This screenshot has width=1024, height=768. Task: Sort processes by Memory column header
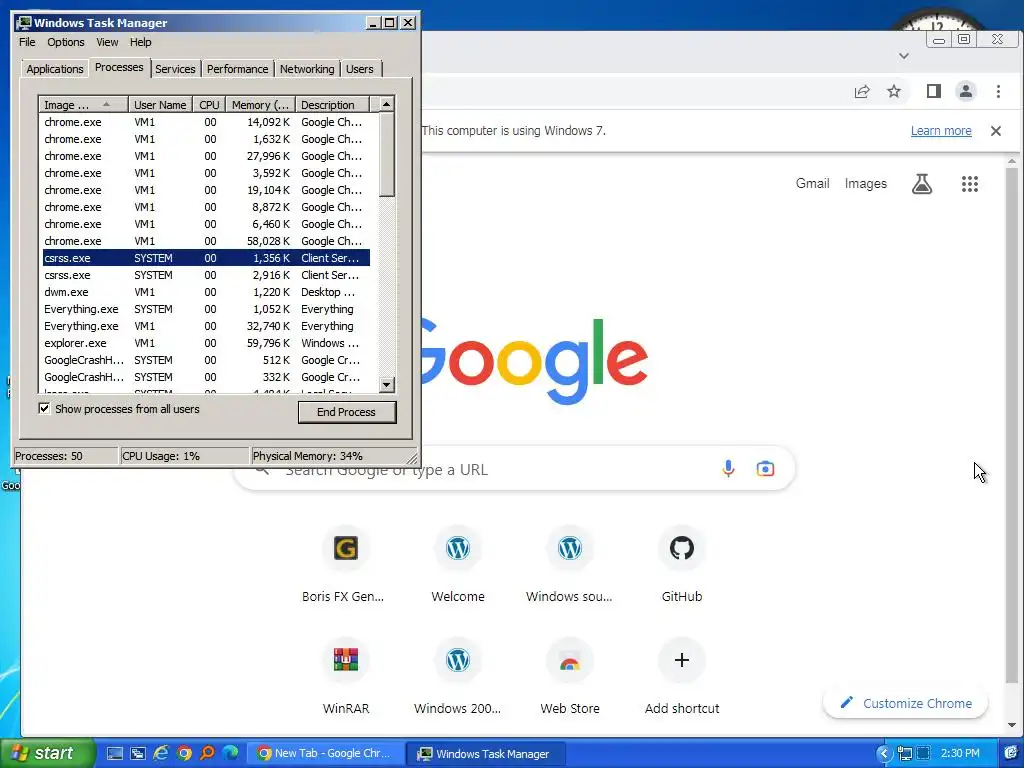[x=260, y=104]
